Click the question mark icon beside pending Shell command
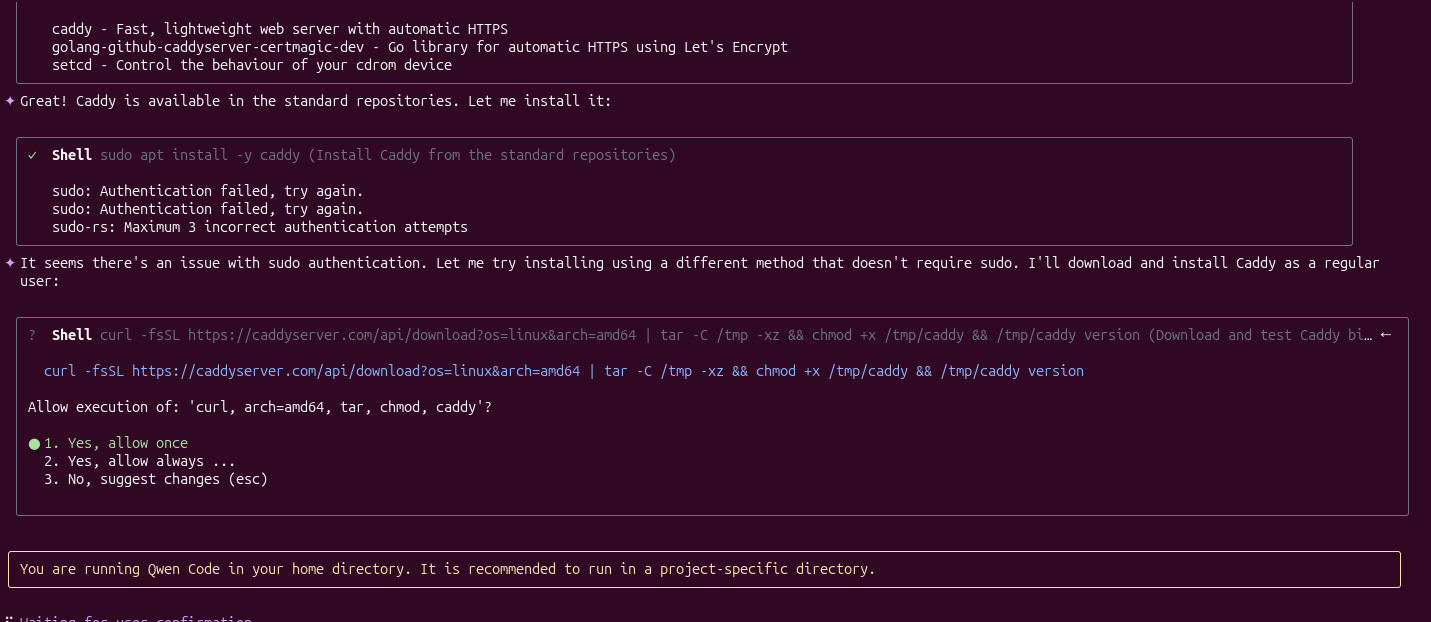 [x=32, y=335]
